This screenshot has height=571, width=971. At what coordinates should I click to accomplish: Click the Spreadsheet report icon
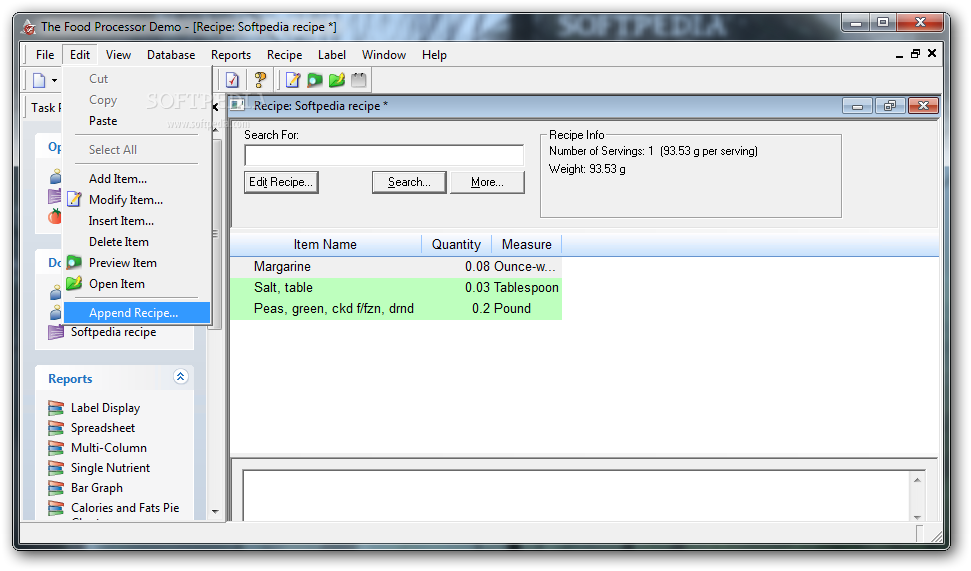56,427
